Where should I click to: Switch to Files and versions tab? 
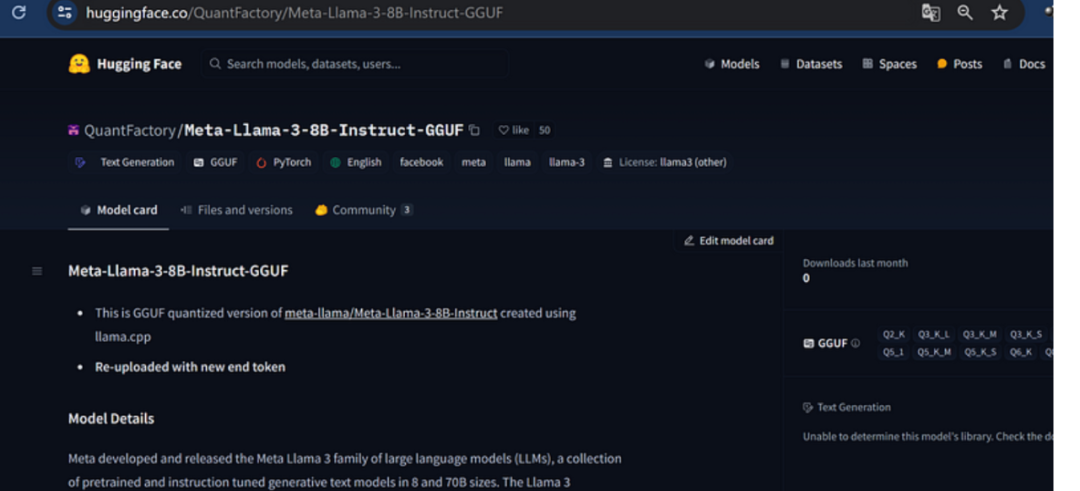click(x=236, y=211)
